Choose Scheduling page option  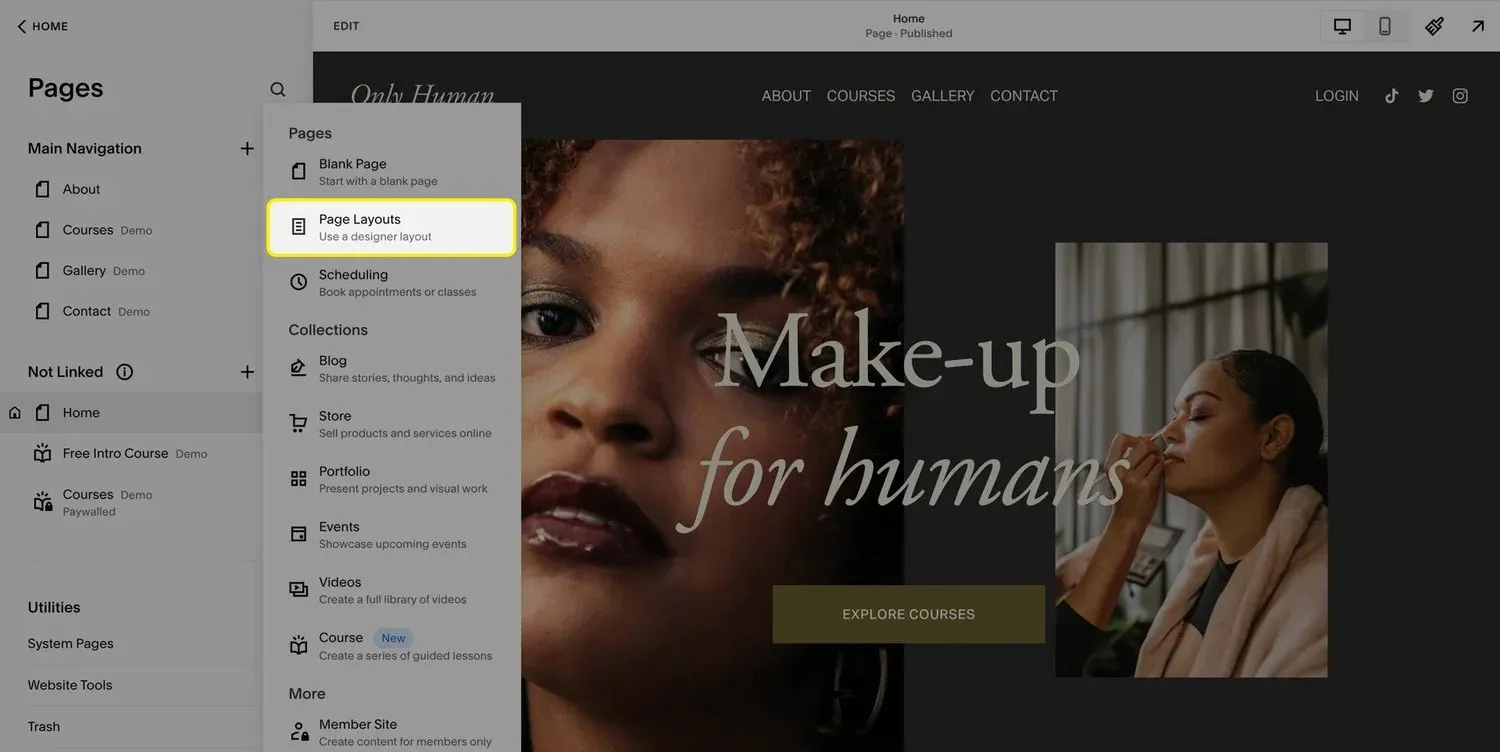tap(392, 282)
